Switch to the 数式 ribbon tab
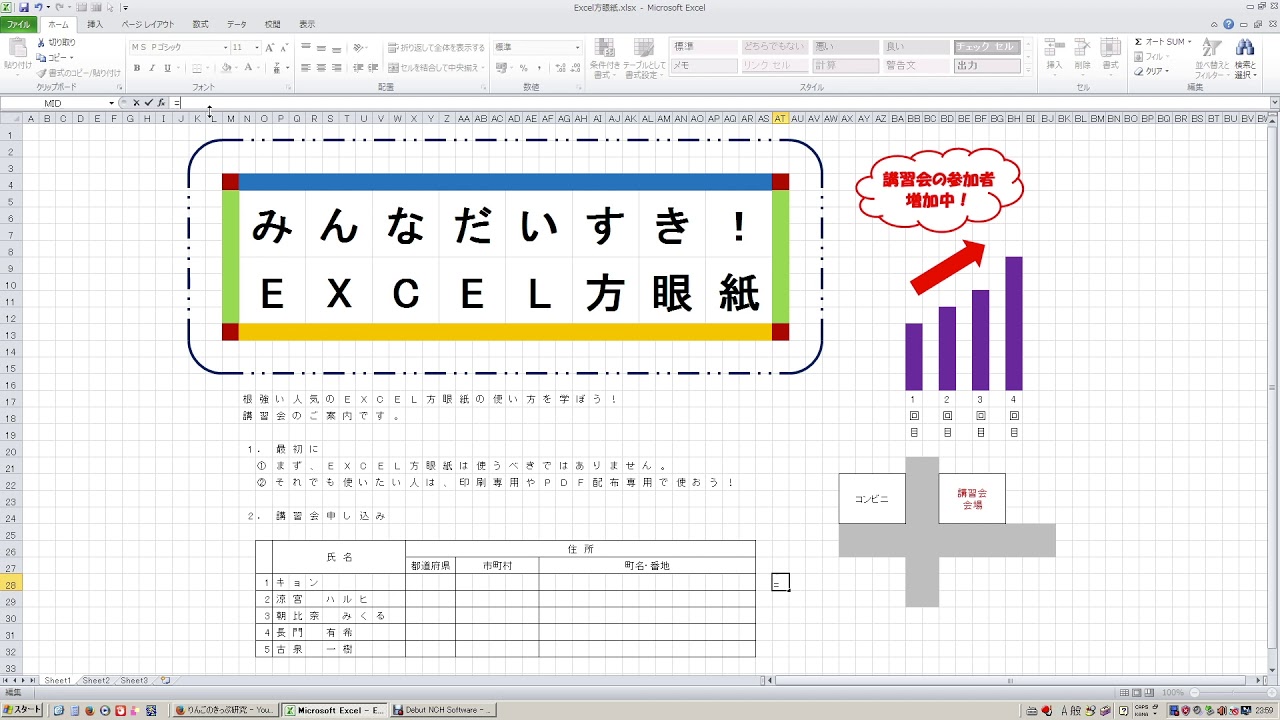 coord(201,24)
